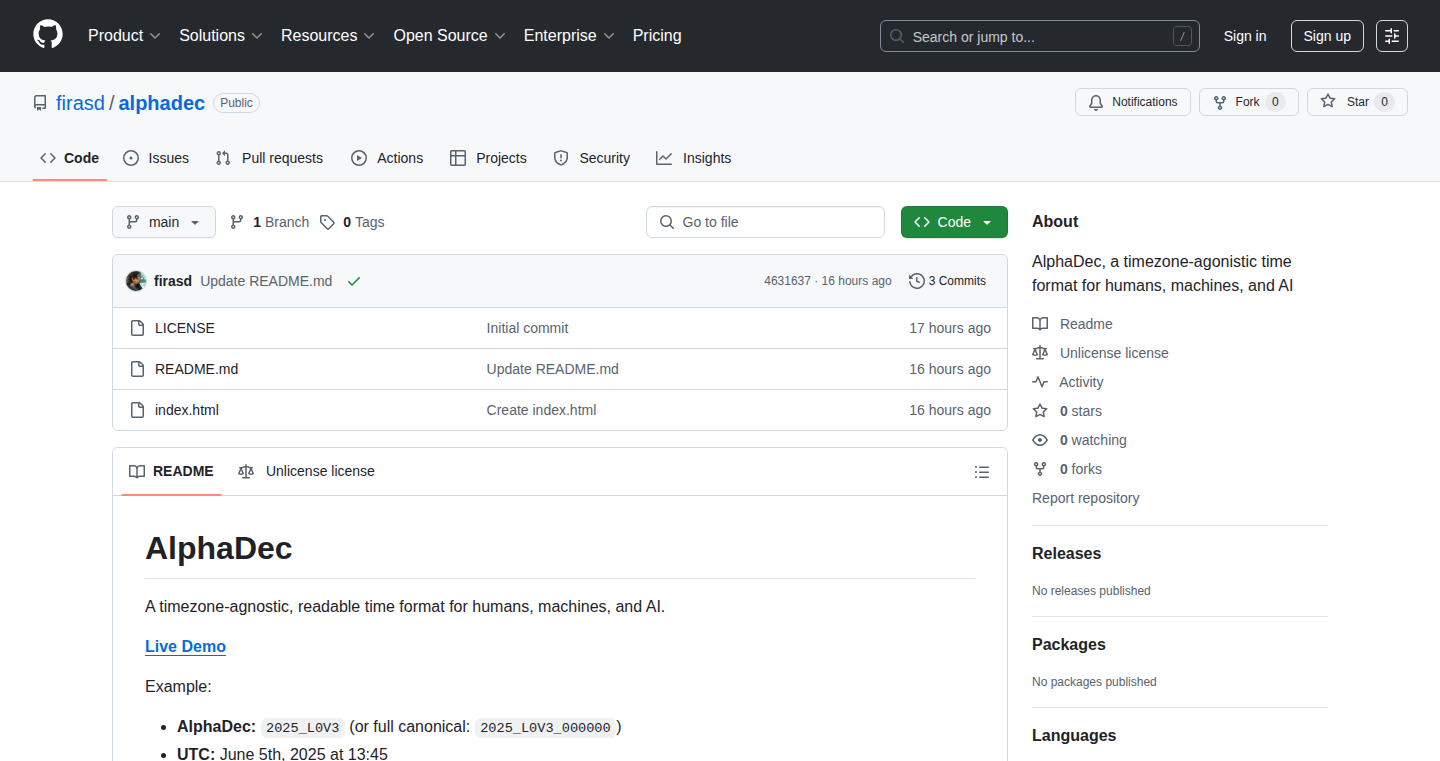This screenshot has width=1440, height=761.
Task: Click the firasd avatar in commit row
Action: (x=136, y=281)
